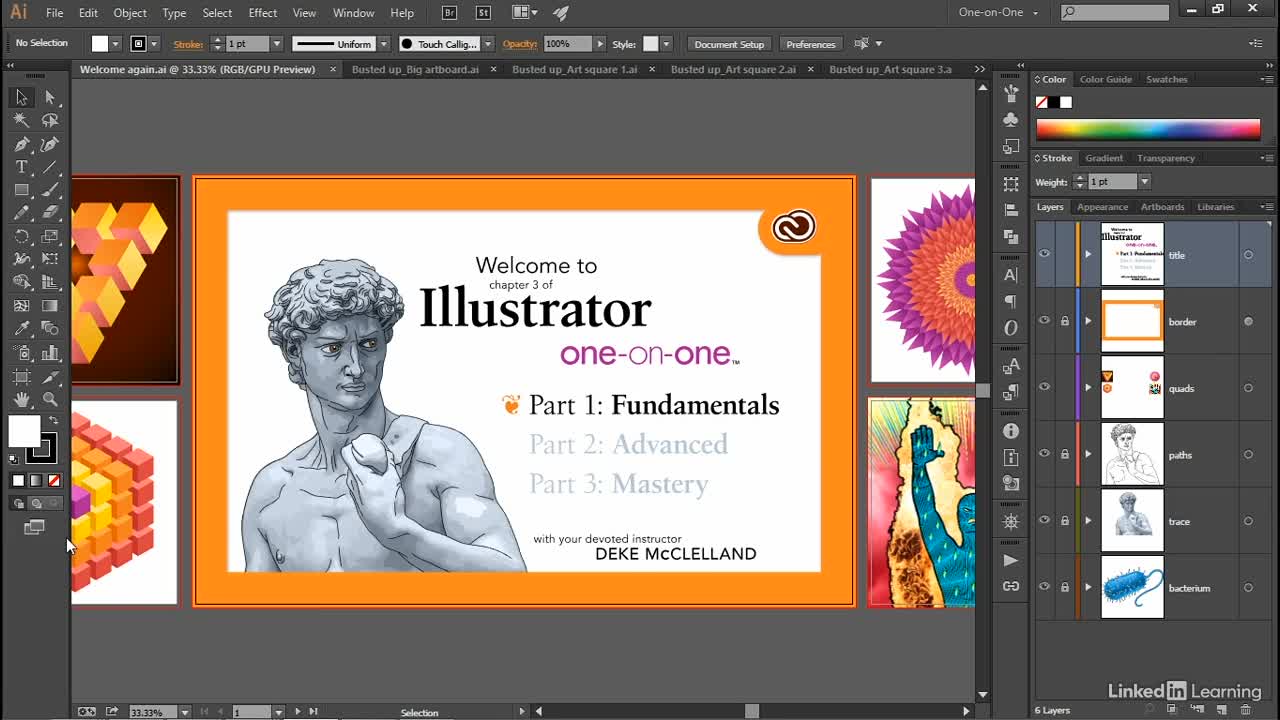Image resolution: width=1280 pixels, height=720 pixels.
Task: Select the Eraser tool
Action: click(50, 213)
